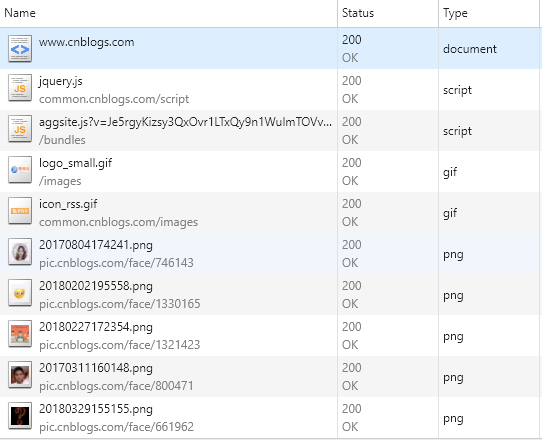Select the aggsite.js?v=Je5rgy... request

pos(185,122)
